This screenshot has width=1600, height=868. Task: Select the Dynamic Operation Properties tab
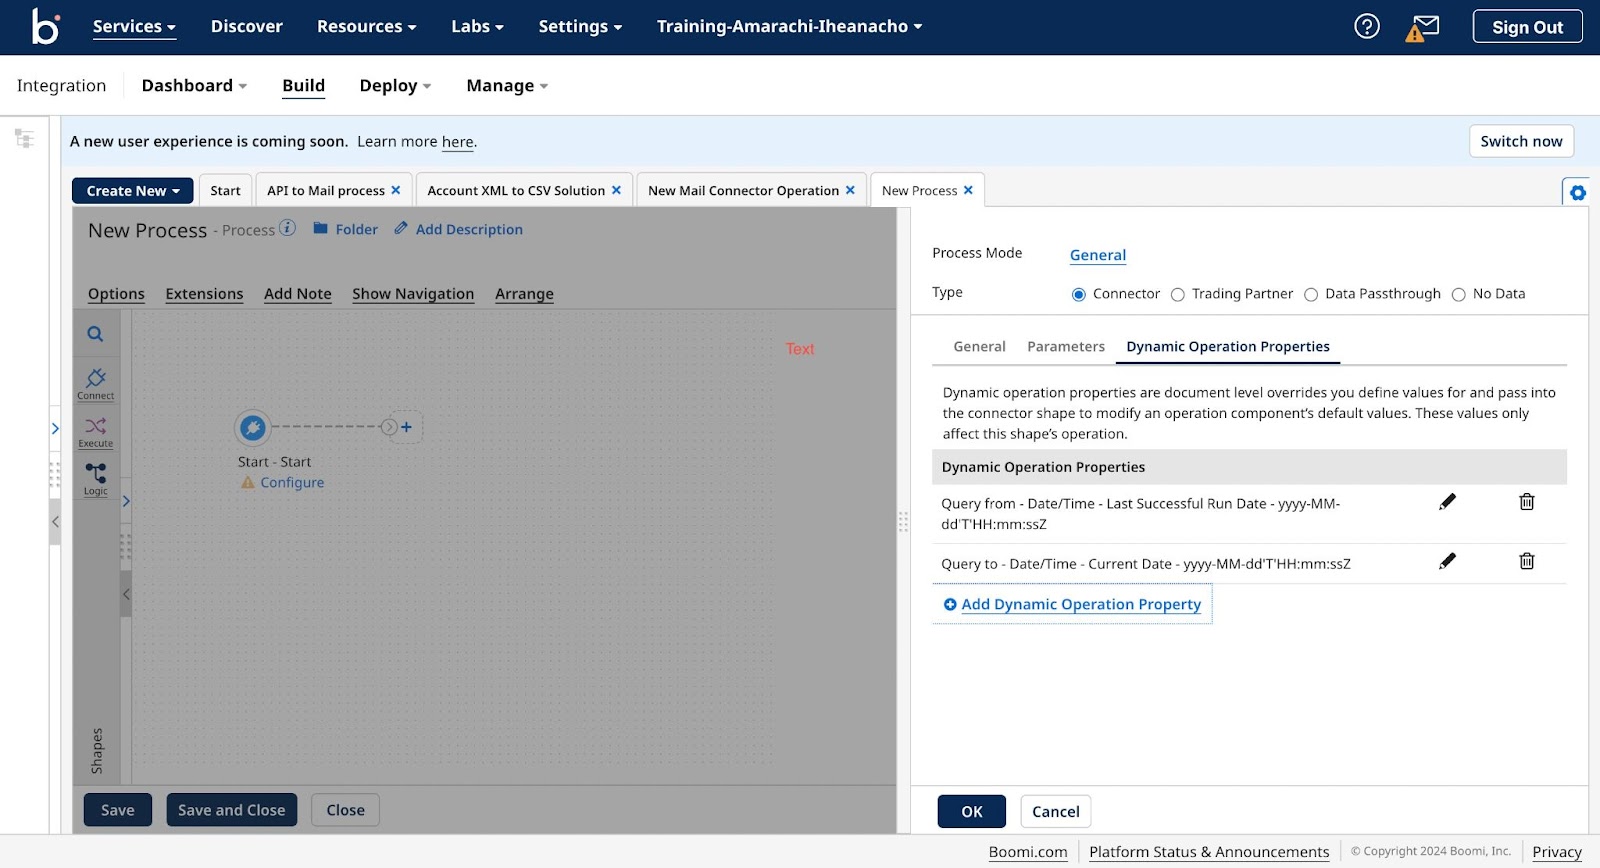tap(1228, 347)
